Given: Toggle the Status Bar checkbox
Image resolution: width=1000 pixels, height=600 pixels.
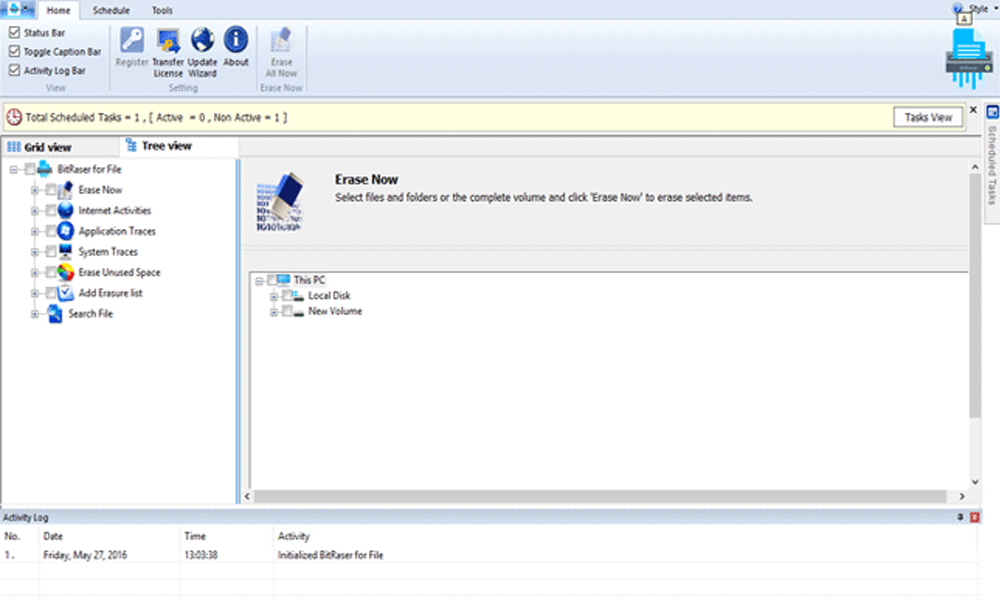Looking at the screenshot, I should tap(14, 32).
